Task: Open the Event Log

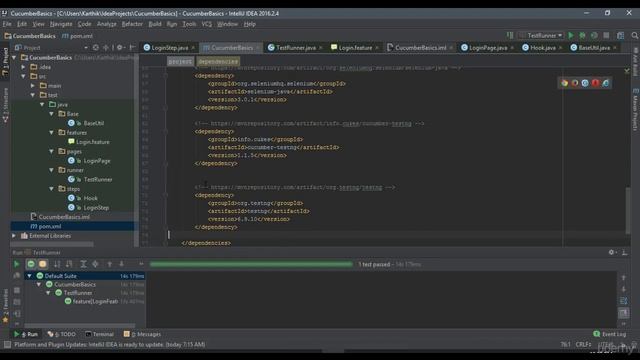Action: click(609, 334)
